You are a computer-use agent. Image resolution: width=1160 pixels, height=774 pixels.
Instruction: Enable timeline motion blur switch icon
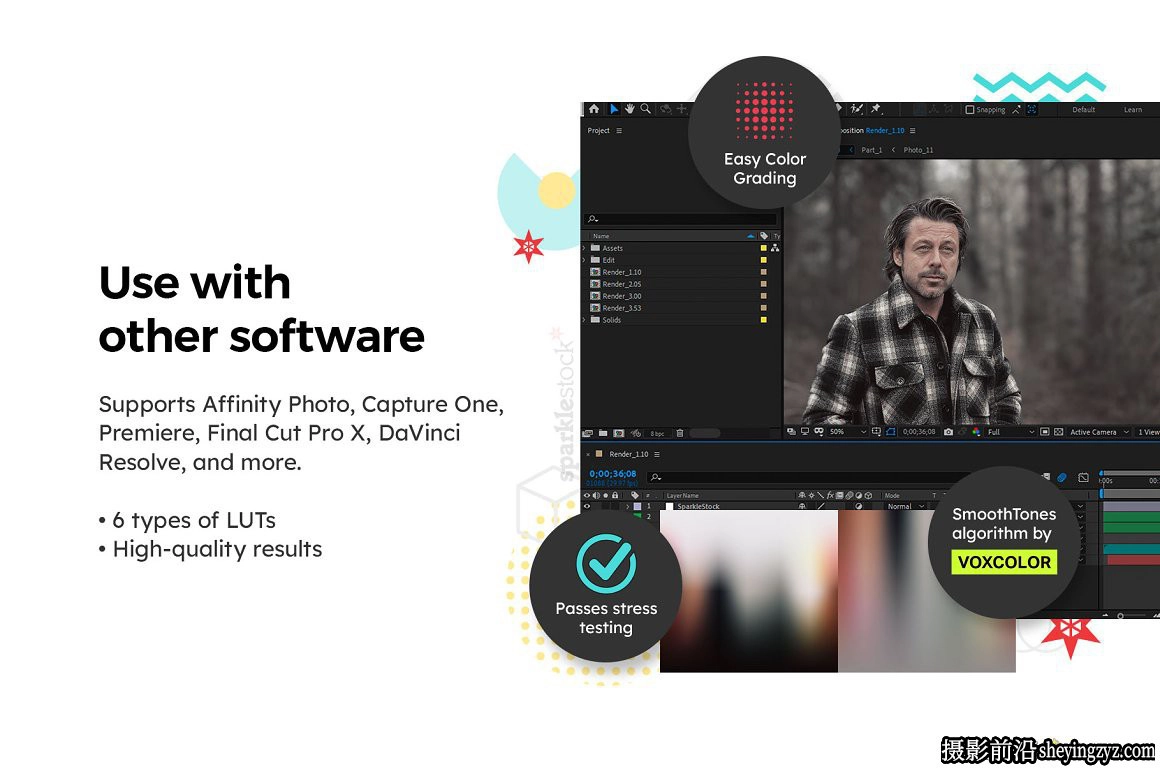click(x=1062, y=478)
